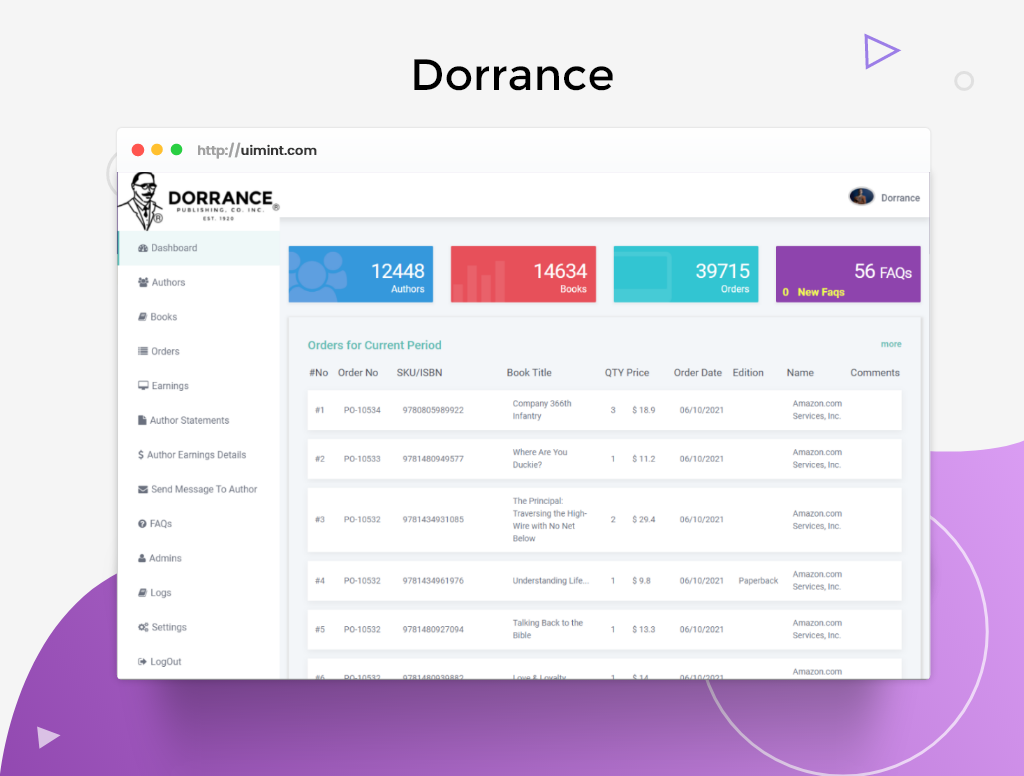This screenshot has width=1024, height=776.
Task: Open Author Earnings Details page
Action: click(x=196, y=455)
